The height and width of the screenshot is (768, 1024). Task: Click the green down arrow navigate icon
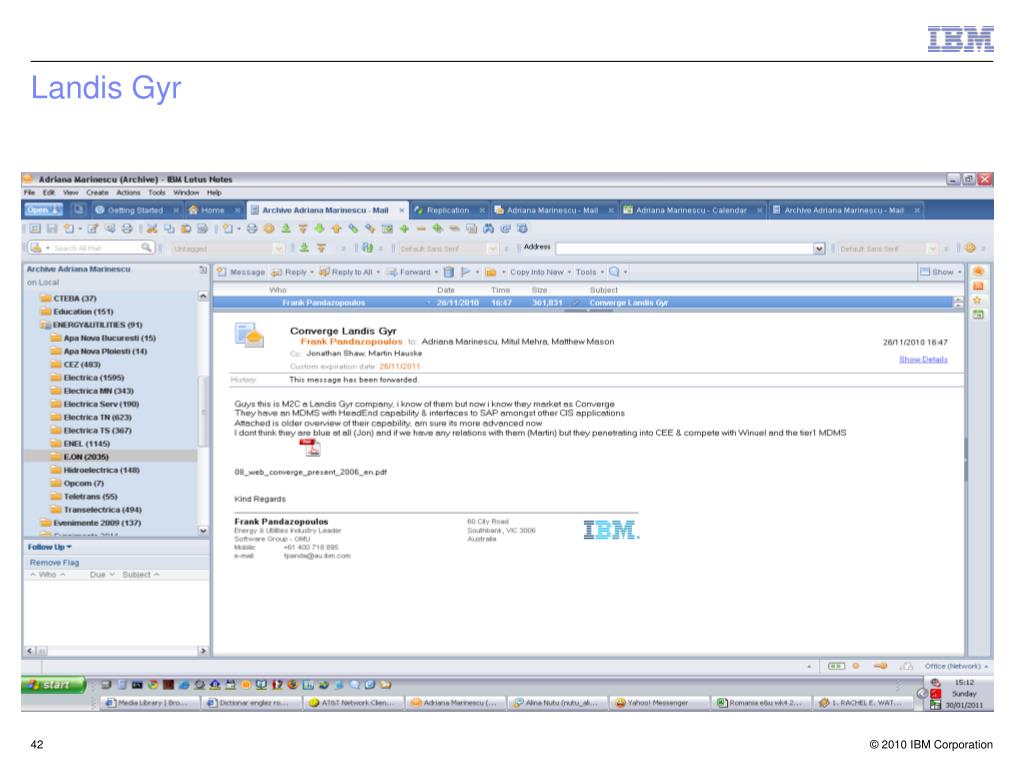[319, 229]
